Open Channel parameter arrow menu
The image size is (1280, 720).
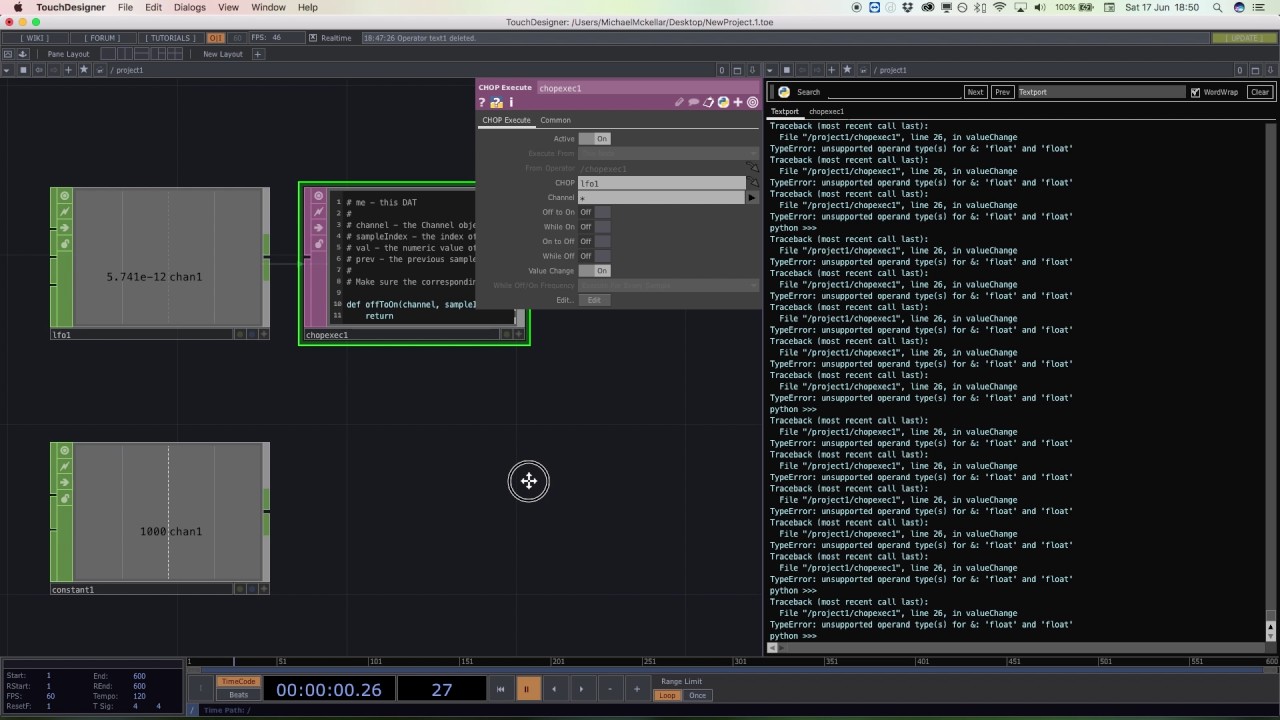[x=752, y=198]
